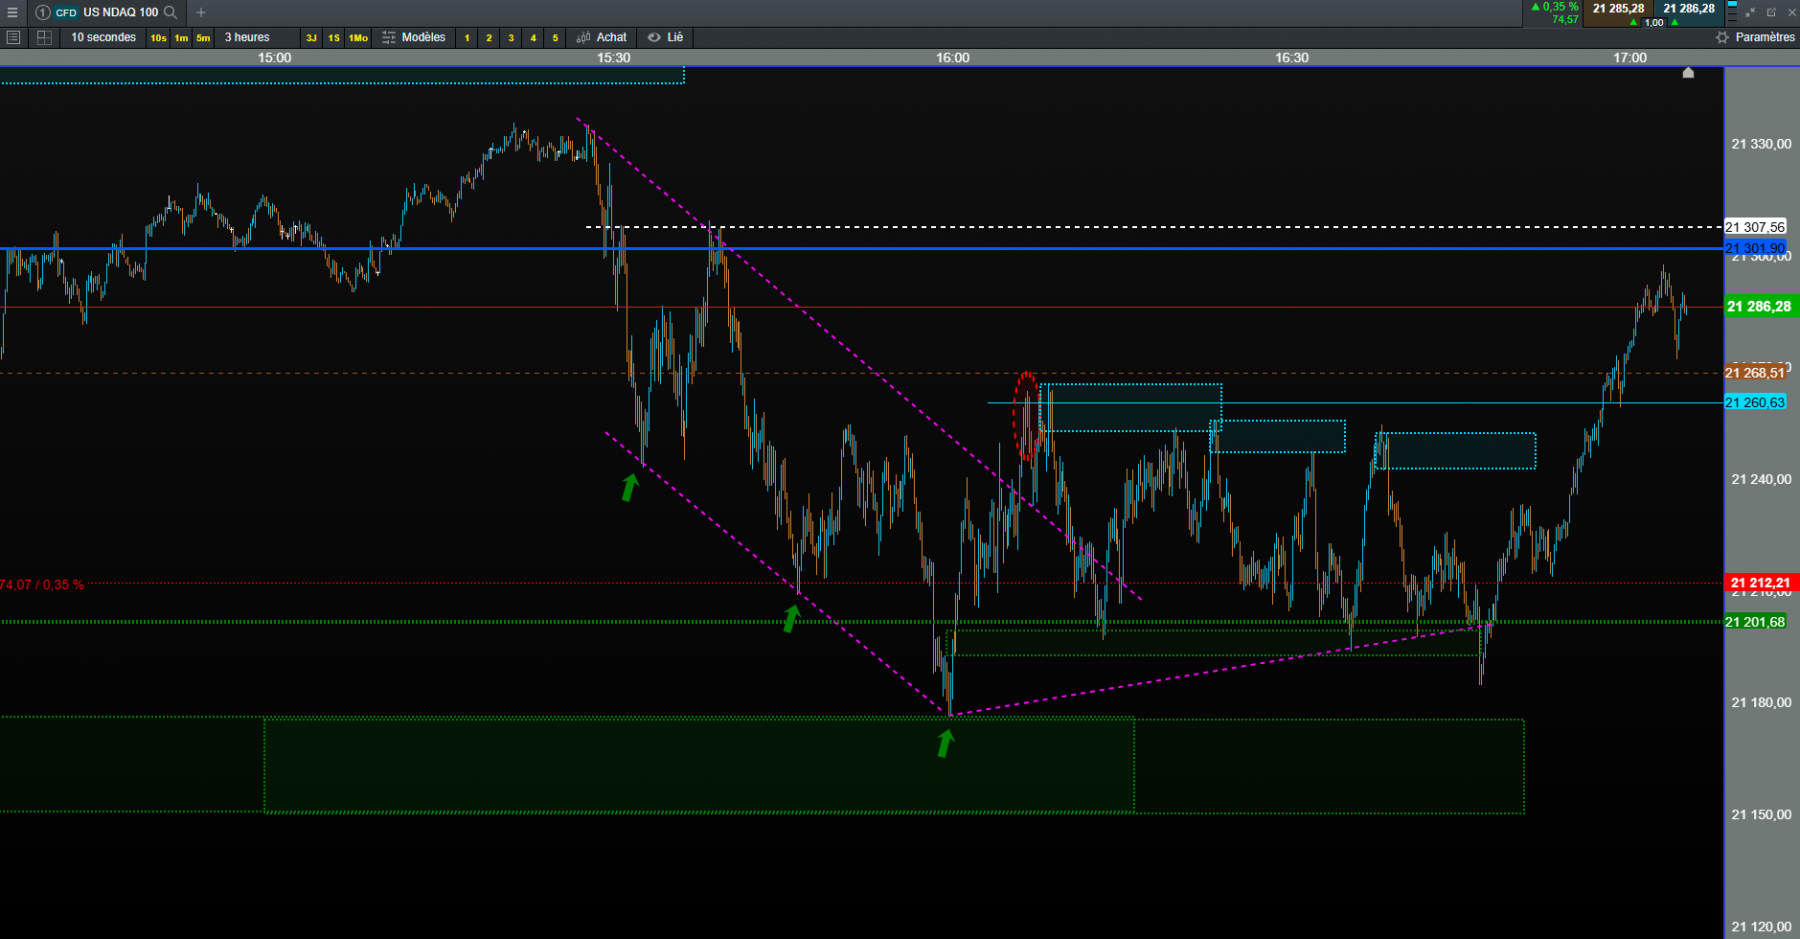Select the 1Mo history shortcut
The width and height of the screenshot is (1800, 939).
tap(358, 38)
